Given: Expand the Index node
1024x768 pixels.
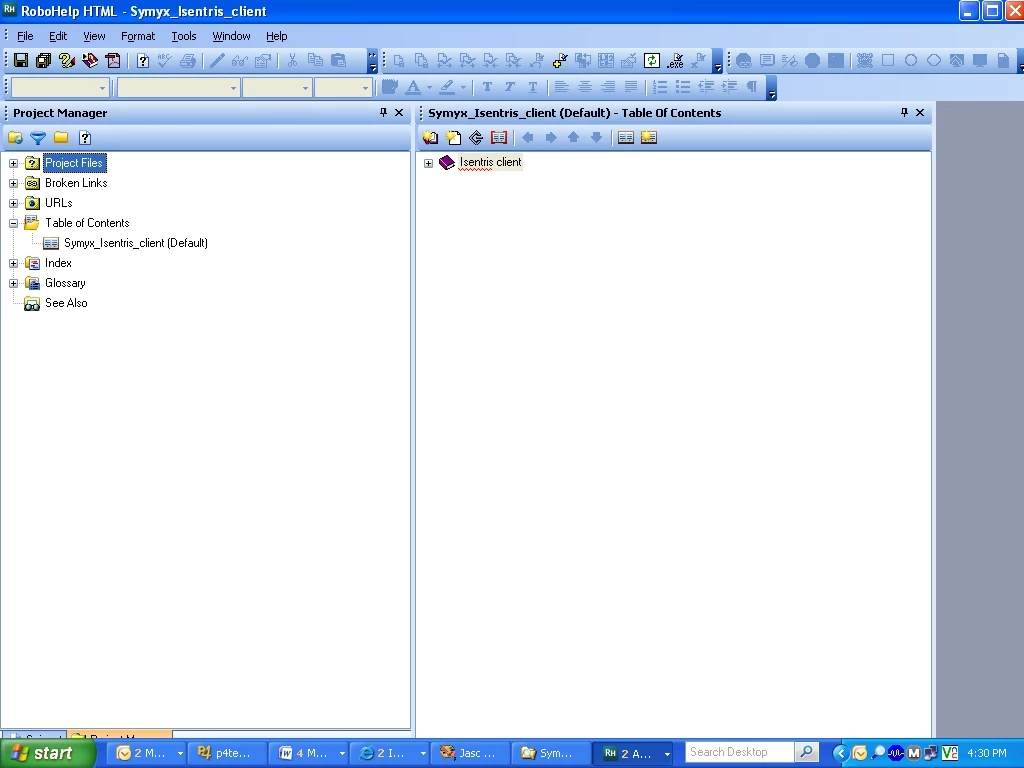Looking at the screenshot, I should [13, 264].
